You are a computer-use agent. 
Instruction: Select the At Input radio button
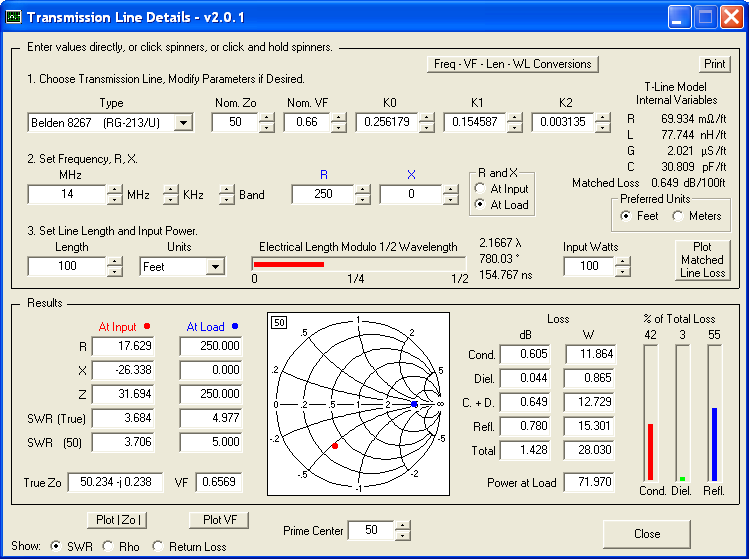(481, 189)
